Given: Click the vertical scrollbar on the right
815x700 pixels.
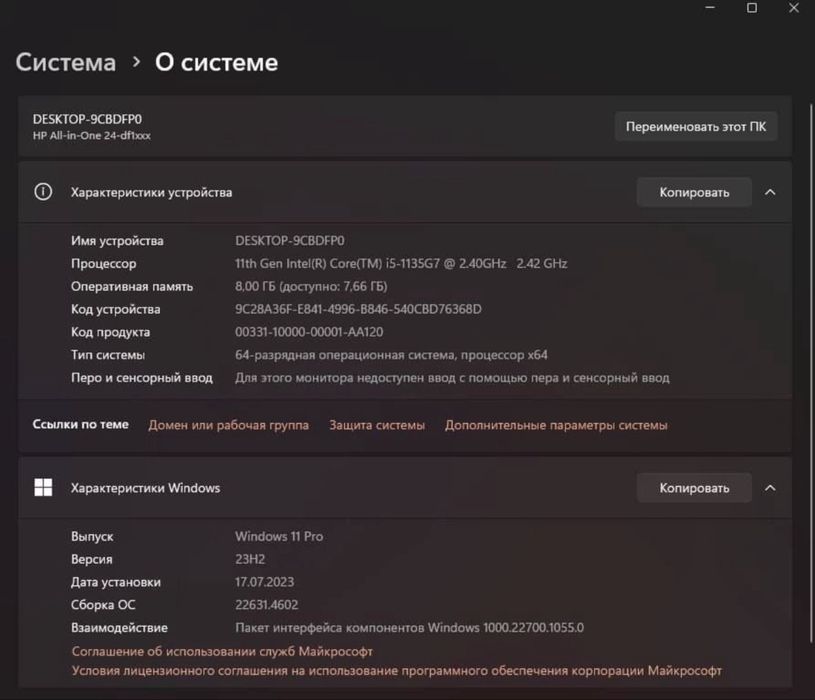Looking at the screenshot, I should [x=811, y=374].
